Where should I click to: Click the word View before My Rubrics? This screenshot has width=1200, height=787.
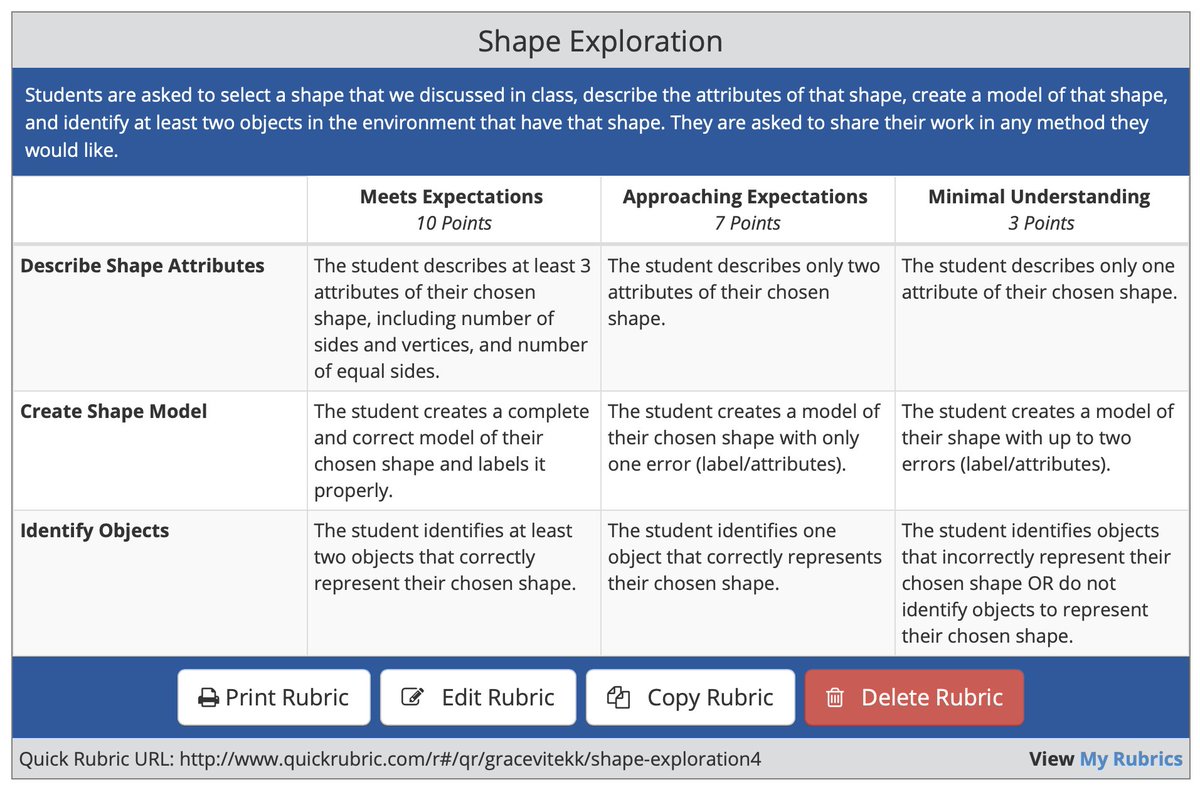1051,759
